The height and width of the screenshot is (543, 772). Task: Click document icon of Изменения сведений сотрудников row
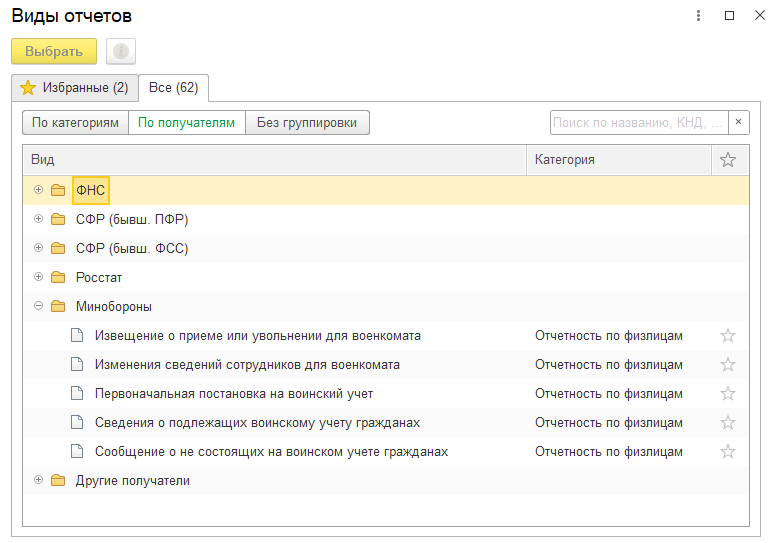pyautogui.click(x=77, y=364)
